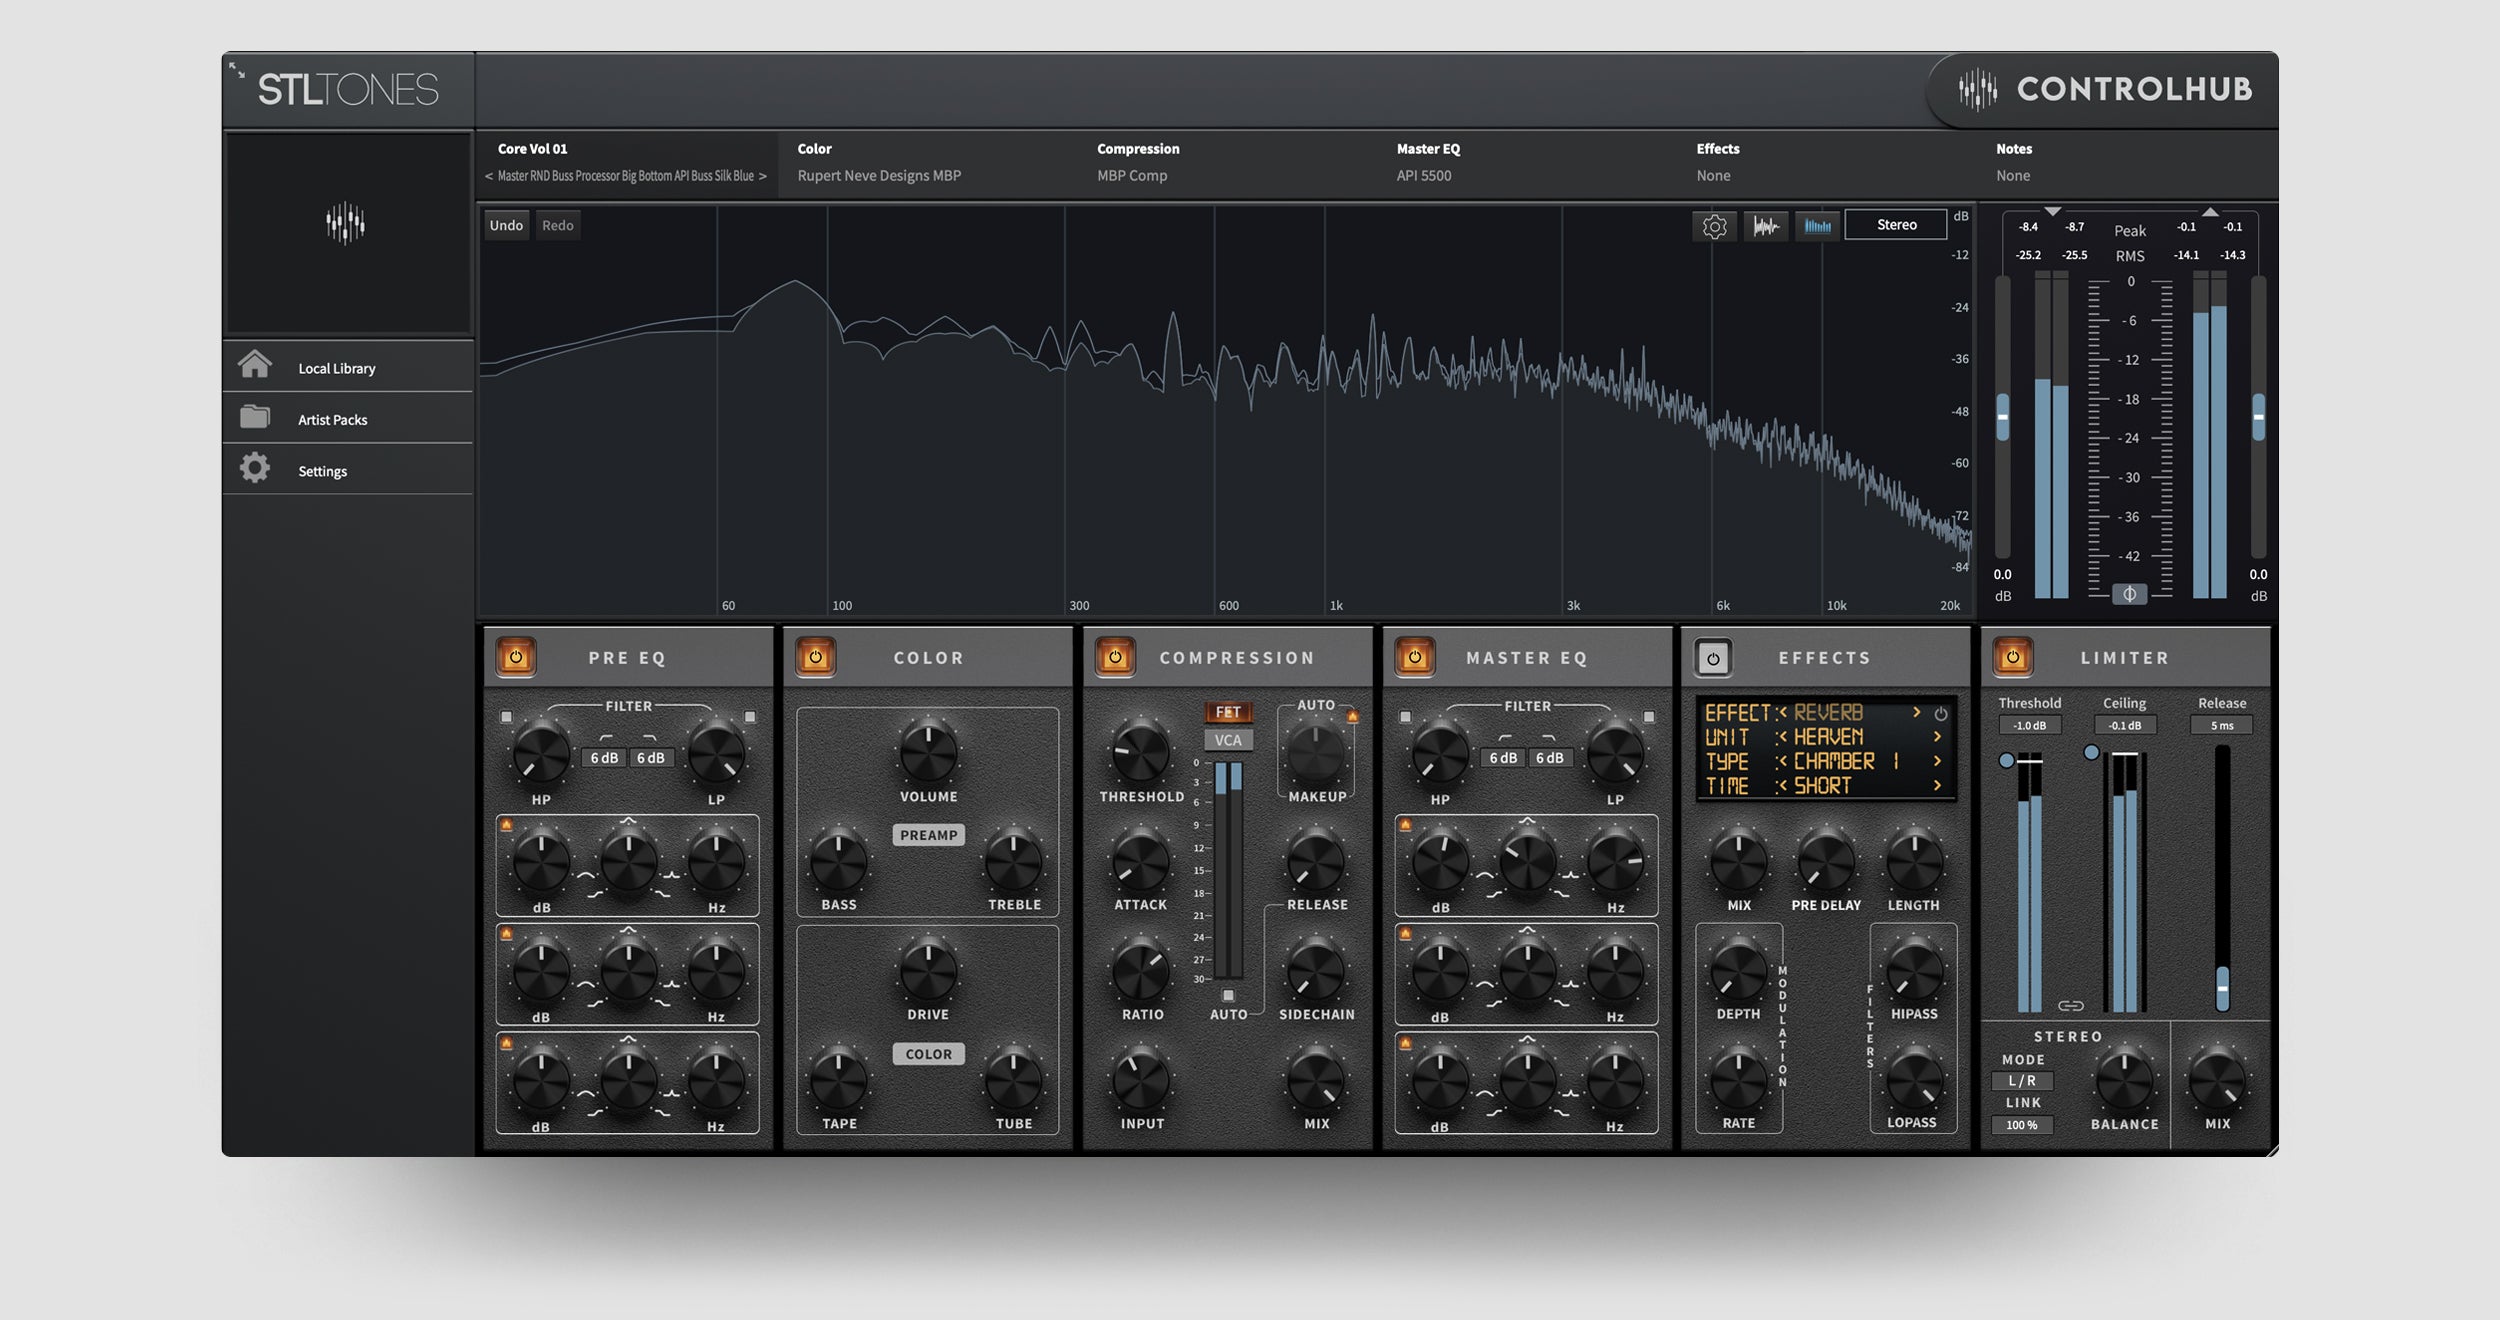
Task: Click next arrow on EFFECT Reverb row
Action: [1917, 712]
